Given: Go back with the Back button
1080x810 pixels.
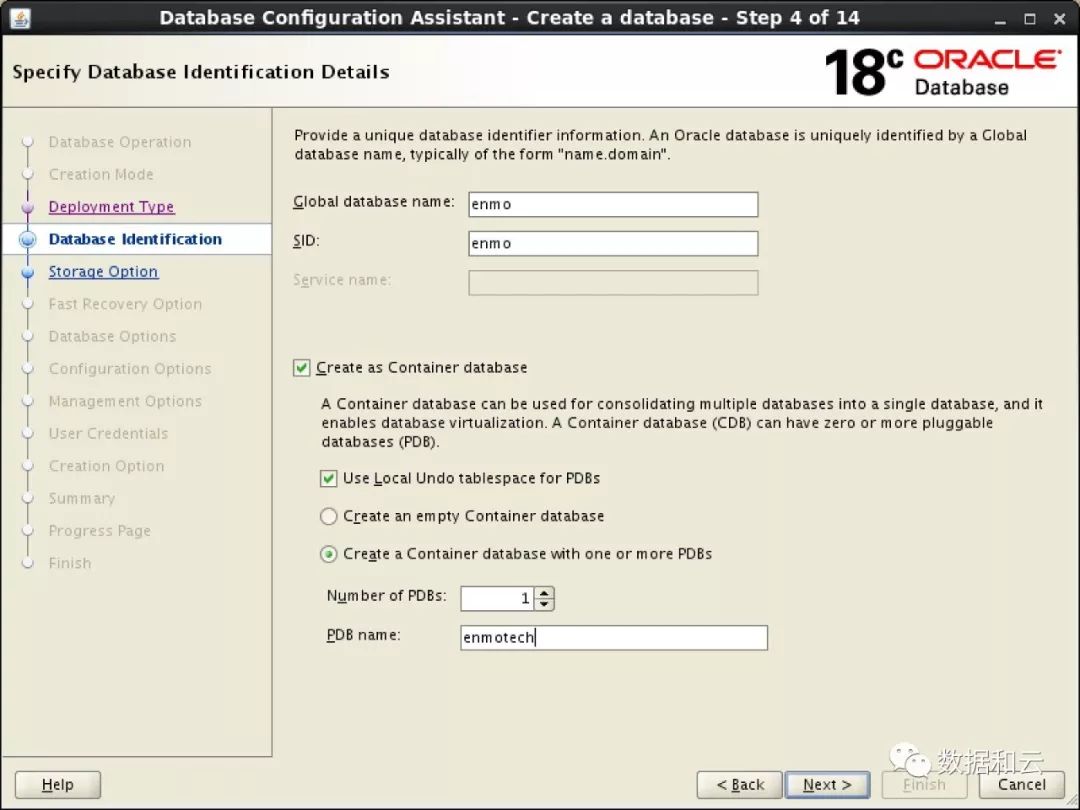Looking at the screenshot, I should tap(739, 785).
